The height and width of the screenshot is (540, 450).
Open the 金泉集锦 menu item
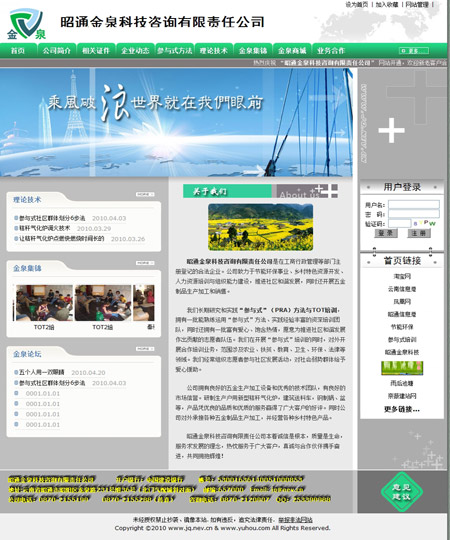click(x=253, y=51)
